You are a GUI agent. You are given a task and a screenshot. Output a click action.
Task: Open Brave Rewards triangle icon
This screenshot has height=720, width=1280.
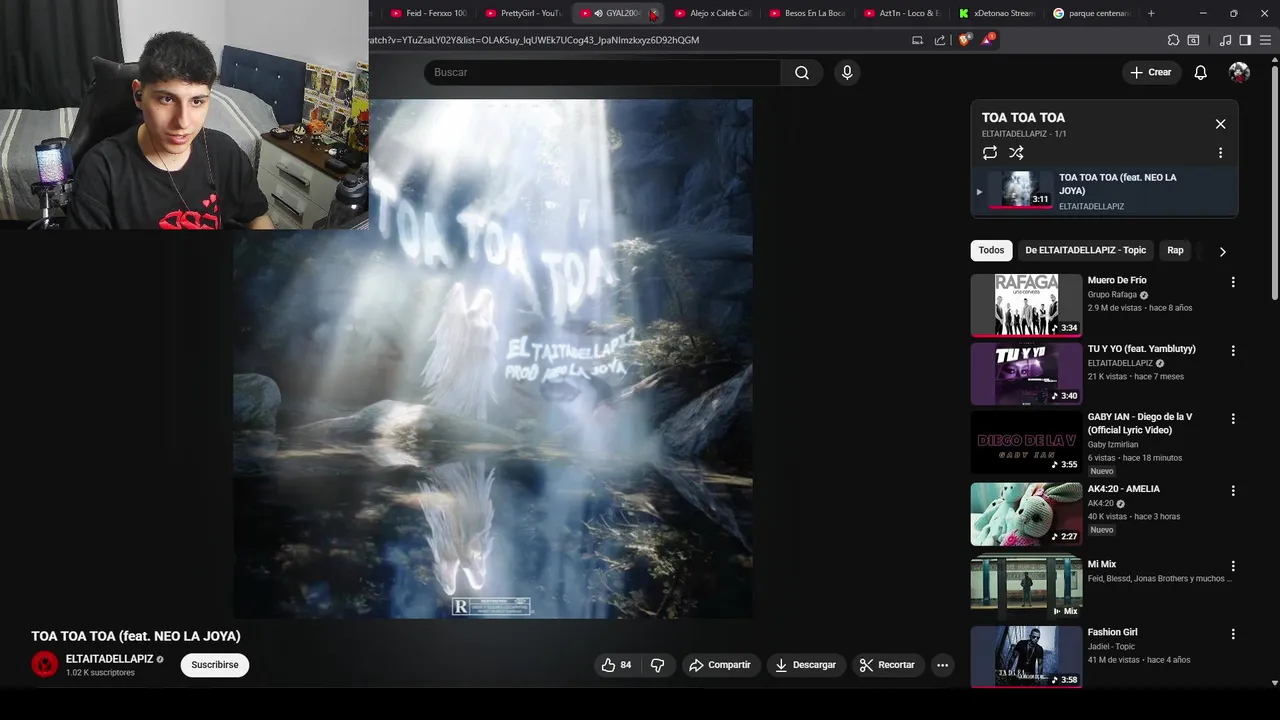988,40
